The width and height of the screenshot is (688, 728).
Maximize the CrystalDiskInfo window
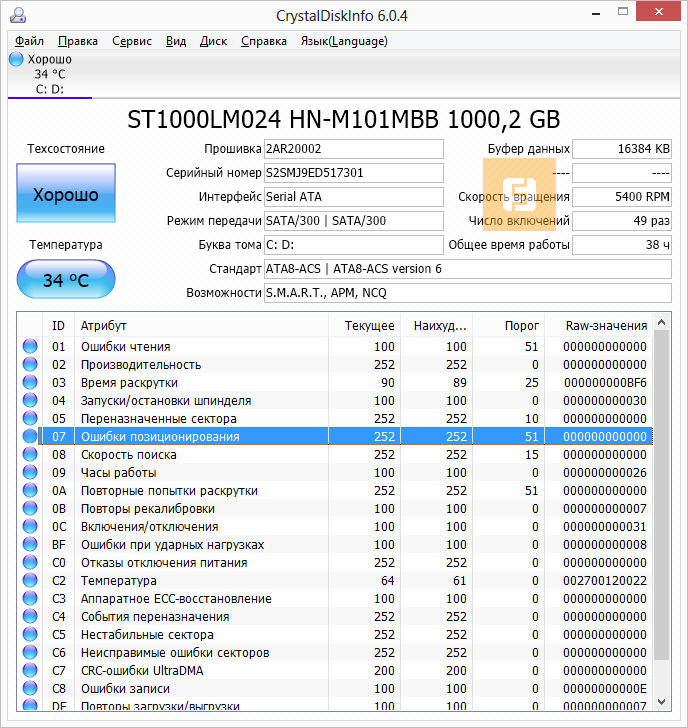(x=623, y=12)
